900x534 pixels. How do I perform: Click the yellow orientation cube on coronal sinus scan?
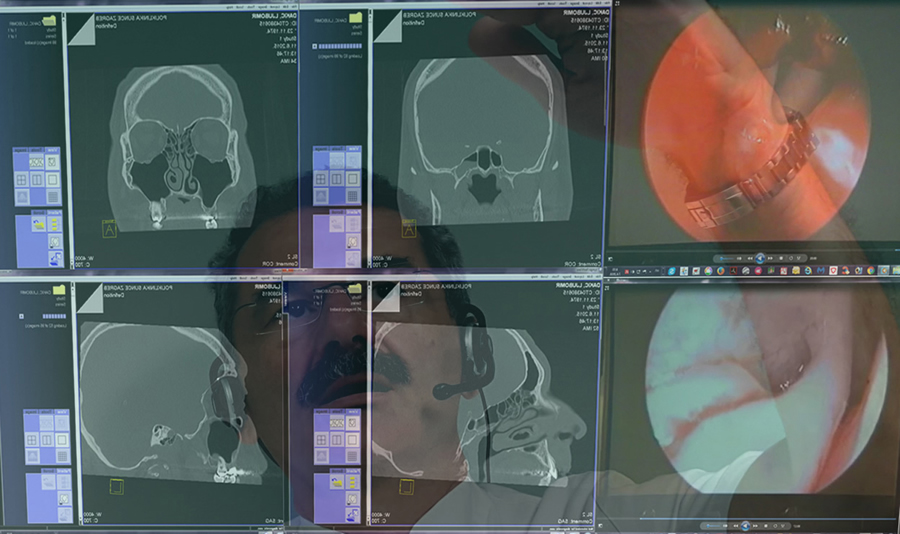click(x=109, y=229)
